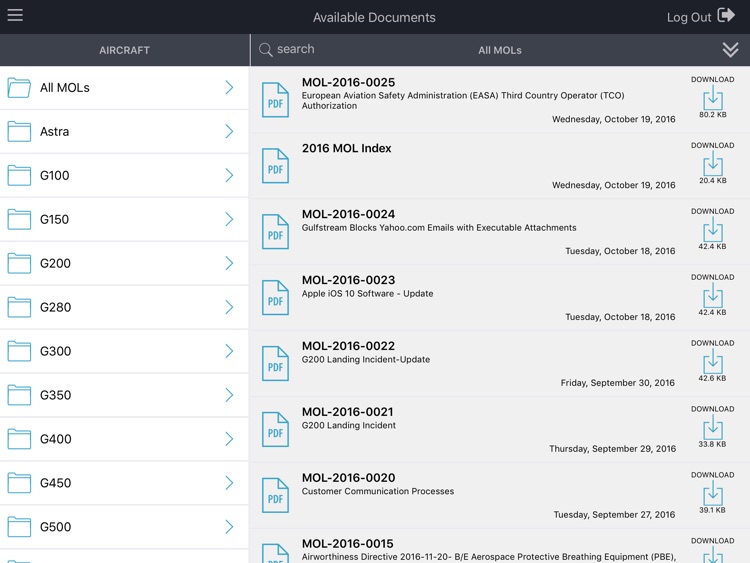The width and height of the screenshot is (750, 563).
Task: Click the All MOLs header title
Action: pos(500,50)
